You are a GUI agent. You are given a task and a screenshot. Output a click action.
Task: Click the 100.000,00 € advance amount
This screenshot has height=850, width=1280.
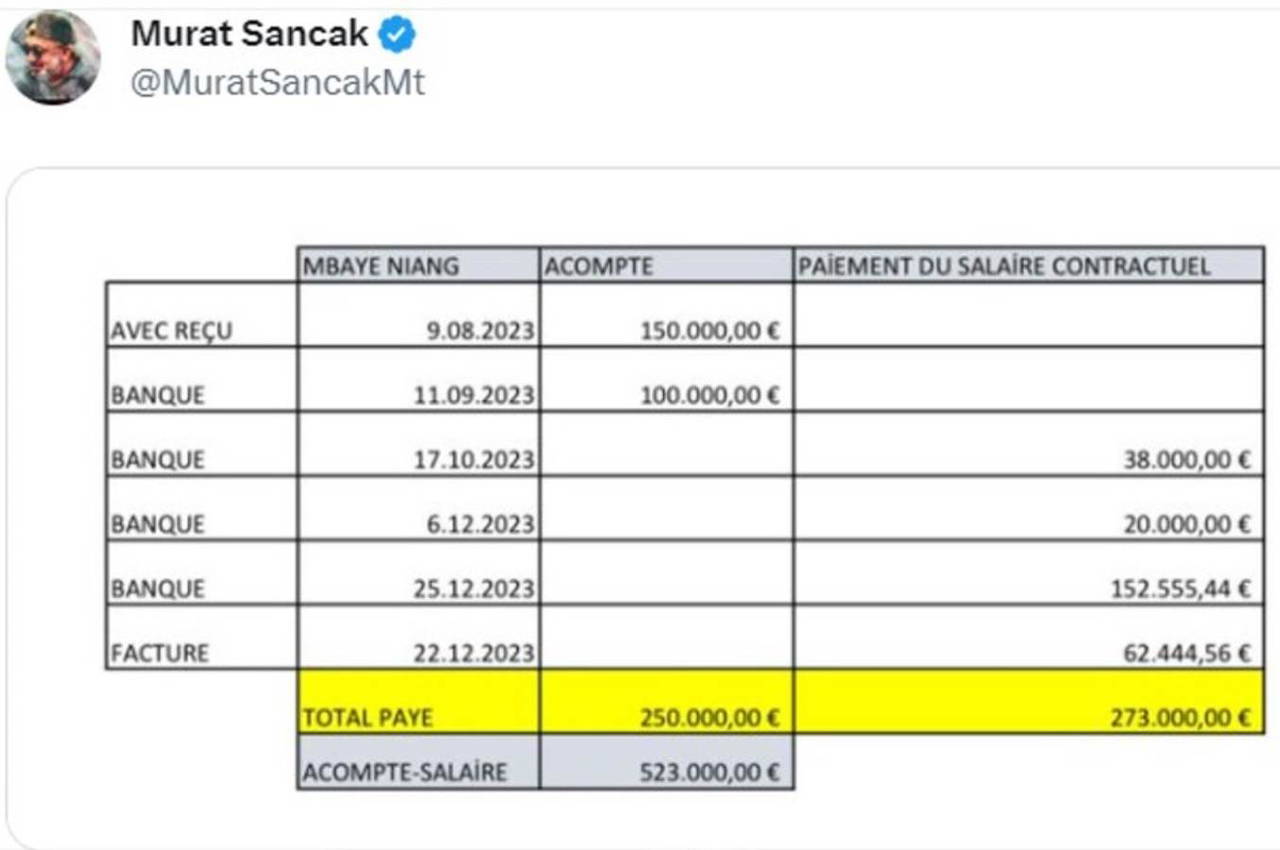(x=709, y=395)
